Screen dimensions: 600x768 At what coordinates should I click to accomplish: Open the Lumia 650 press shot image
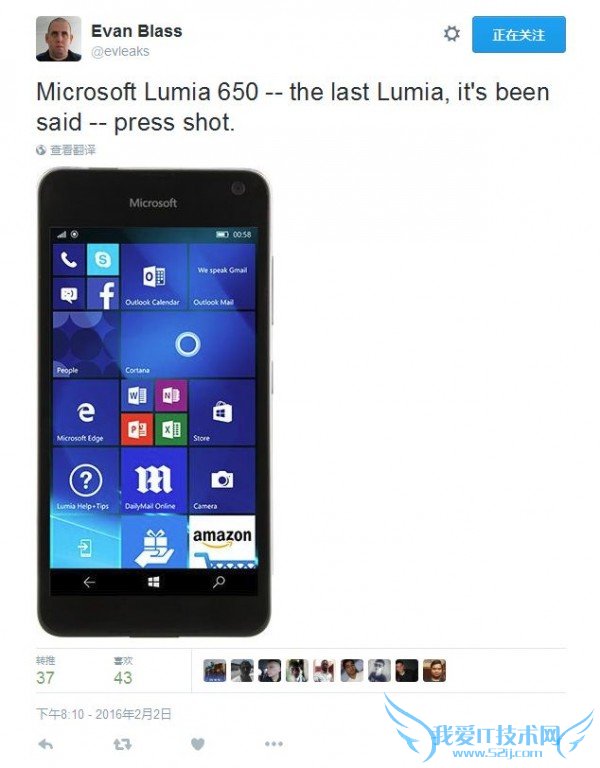click(153, 402)
